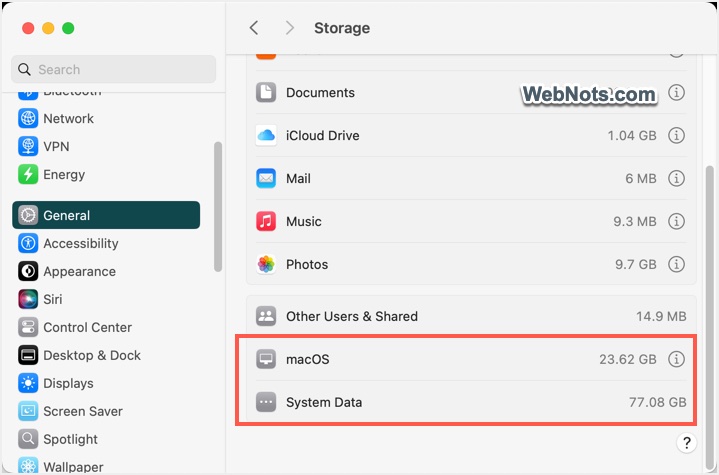The height and width of the screenshot is (475, 719).
Task: Click the Wallpaper label in sidebar
Action: click(x=73, y=466)
